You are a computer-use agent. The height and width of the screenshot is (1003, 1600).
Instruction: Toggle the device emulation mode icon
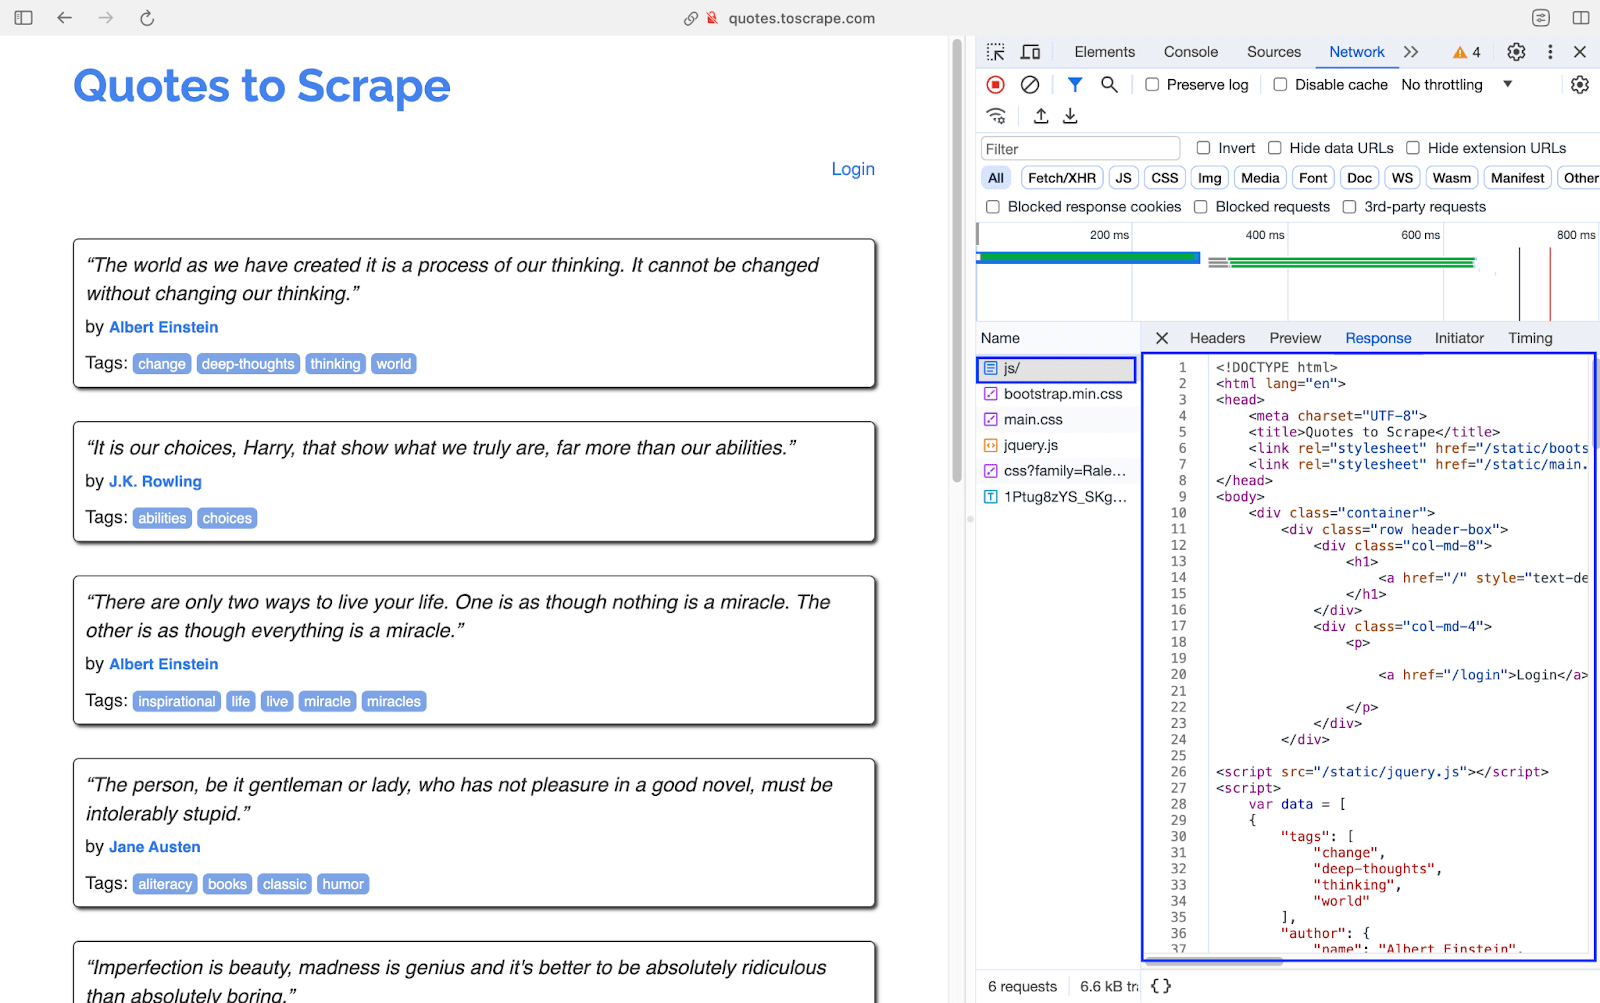(1031, 51)
